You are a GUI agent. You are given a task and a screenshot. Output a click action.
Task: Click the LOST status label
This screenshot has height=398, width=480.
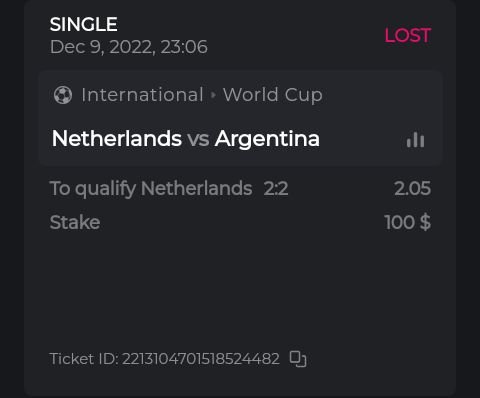pyautogui.click(x=408, y=35)
